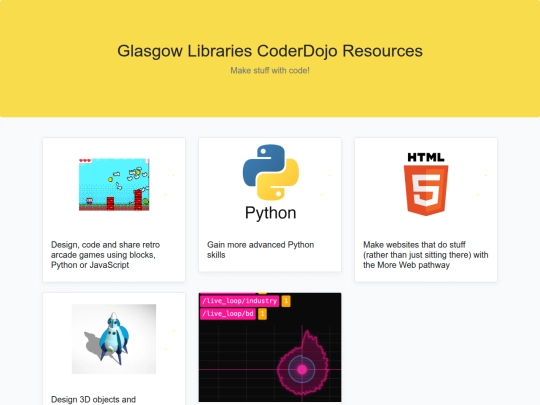Click the pink /live_loop/industry label

(239, 301)
